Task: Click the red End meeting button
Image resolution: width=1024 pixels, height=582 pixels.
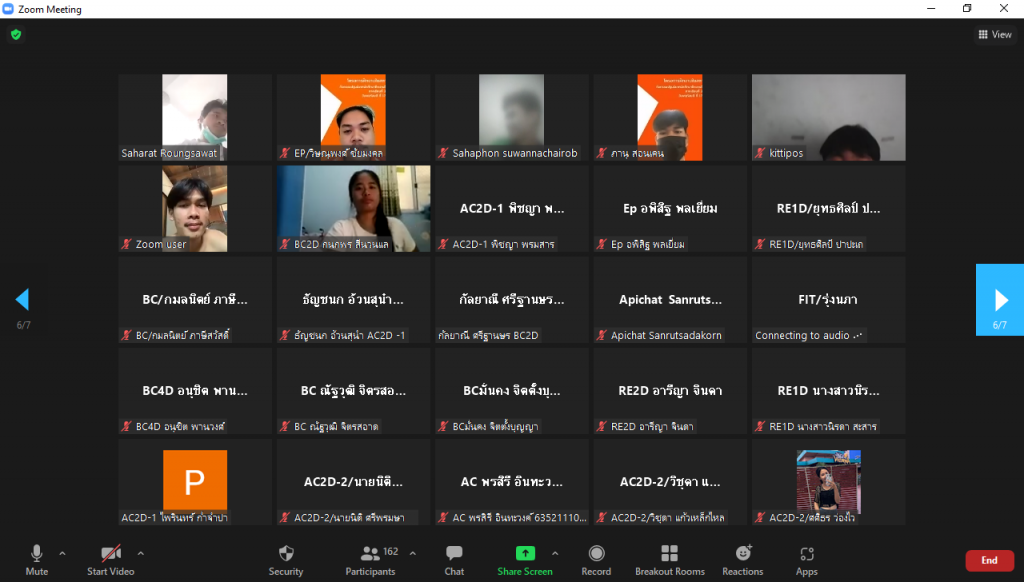Action: click(989, 561)
